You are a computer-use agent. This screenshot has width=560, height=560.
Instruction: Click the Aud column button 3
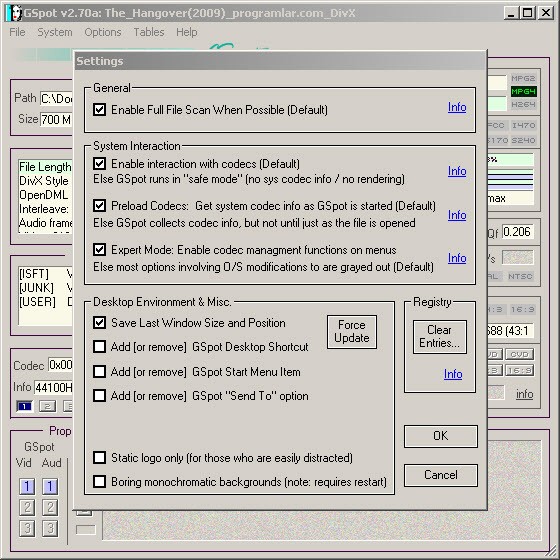[x=50, y=529]
